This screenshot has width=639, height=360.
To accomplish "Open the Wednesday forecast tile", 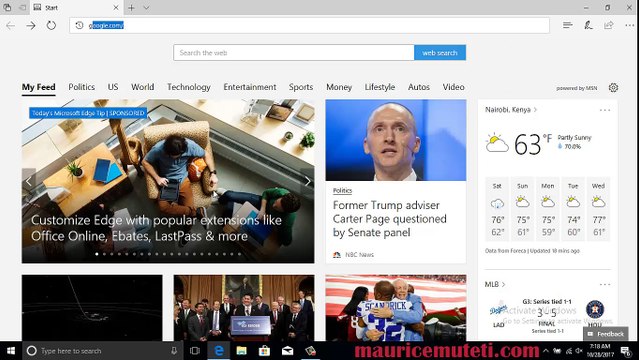I will click(598, 209).
